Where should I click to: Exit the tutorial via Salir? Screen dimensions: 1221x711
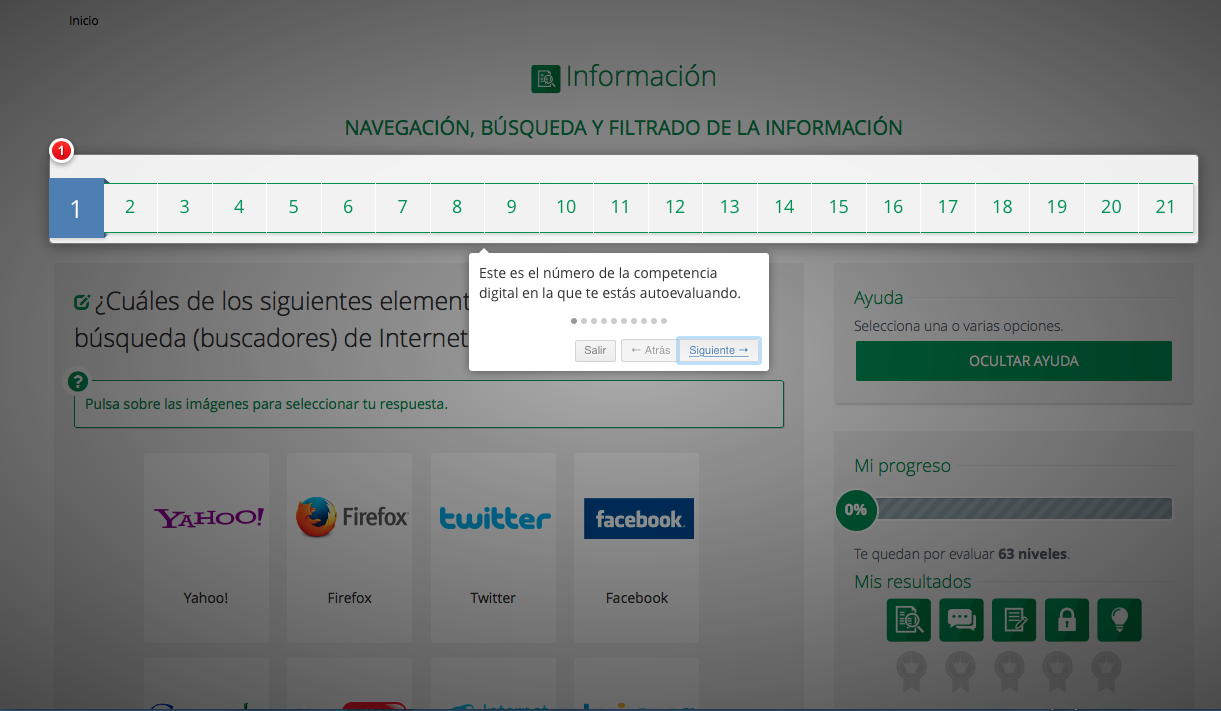[595, 350]
